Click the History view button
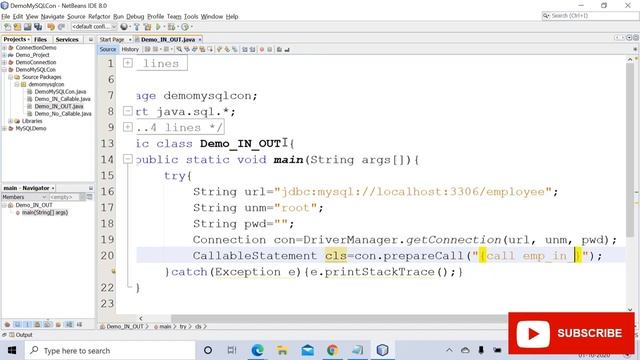 pyautogui.click(x=130, y=49)
